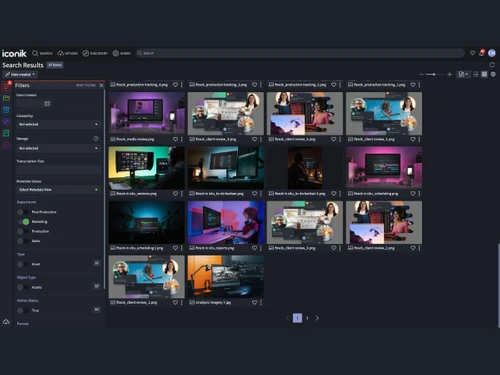The width and height of the screenshot is (500, 375).
Task: Open more options for flock in situ_reports.png
Action: [x=261, y=248]
